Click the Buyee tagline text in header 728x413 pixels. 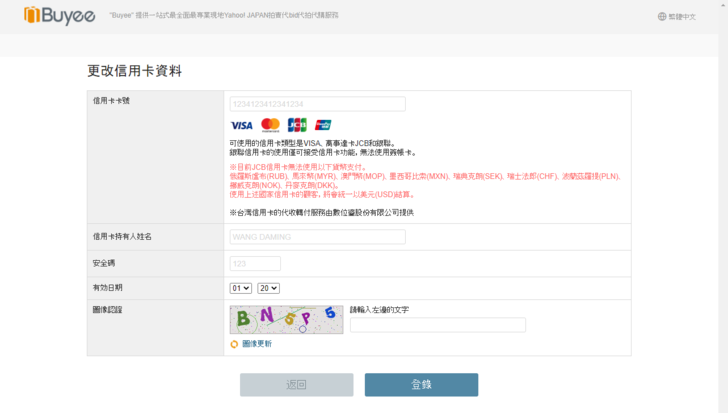tap(224, 15)
